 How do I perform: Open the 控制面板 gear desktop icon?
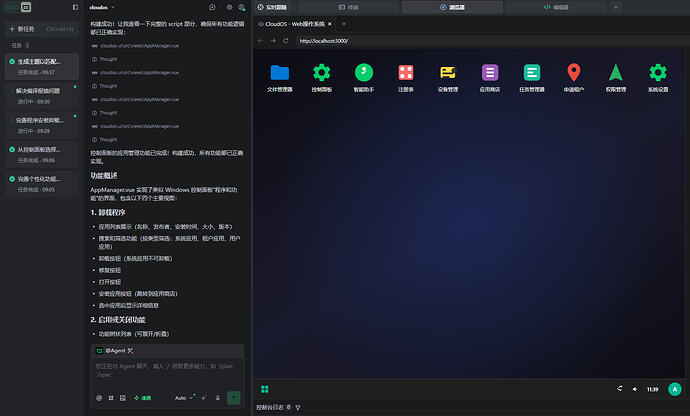click(322, 77)
